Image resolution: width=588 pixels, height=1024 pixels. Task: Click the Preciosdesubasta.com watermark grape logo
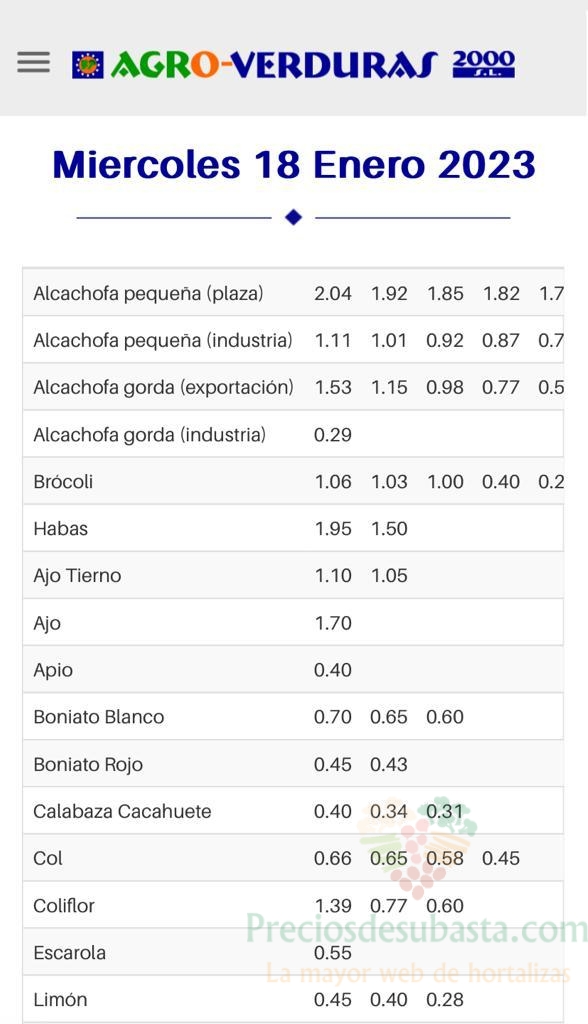coord(417,846)
